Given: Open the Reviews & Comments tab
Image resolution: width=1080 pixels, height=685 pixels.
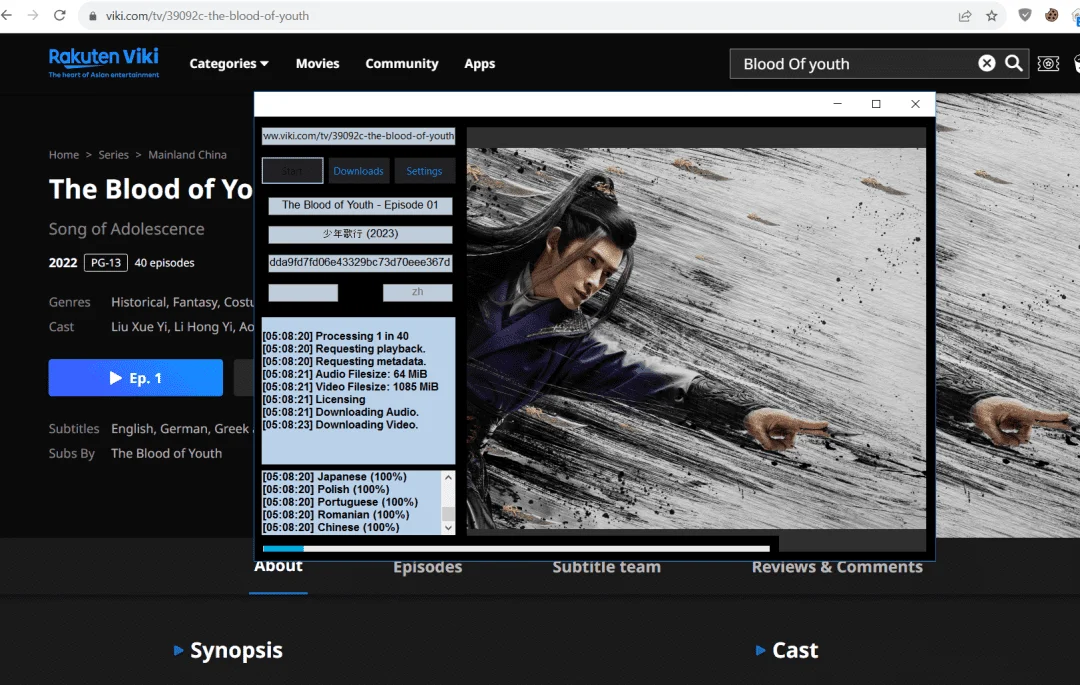Looking at the screenshot, I should click(837, 569).
